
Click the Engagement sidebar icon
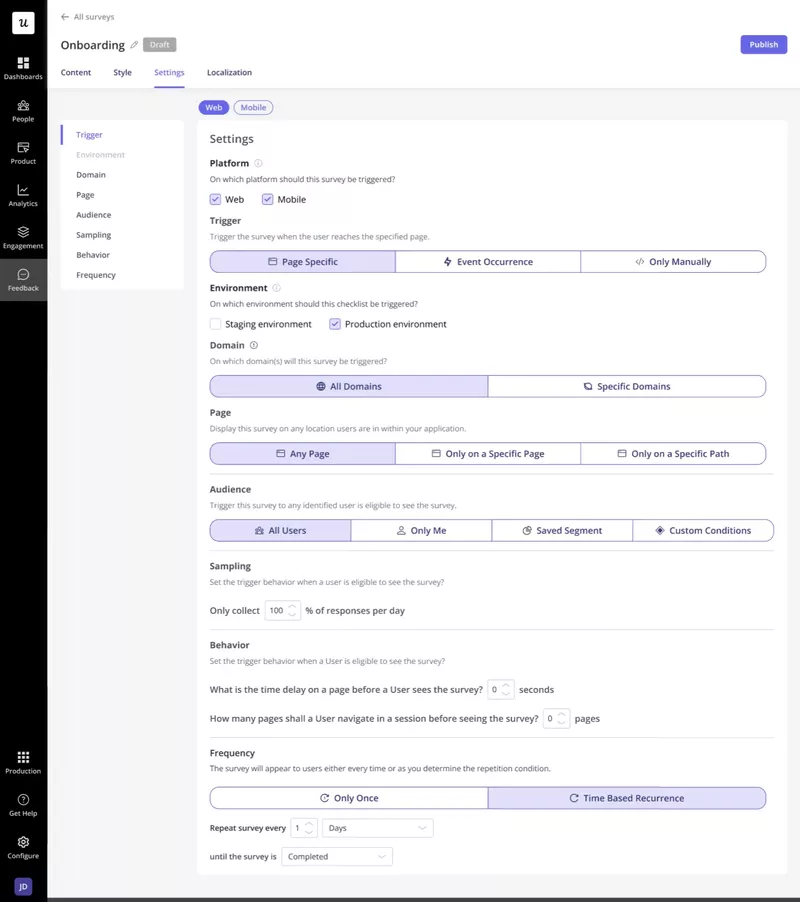(22, 232)
